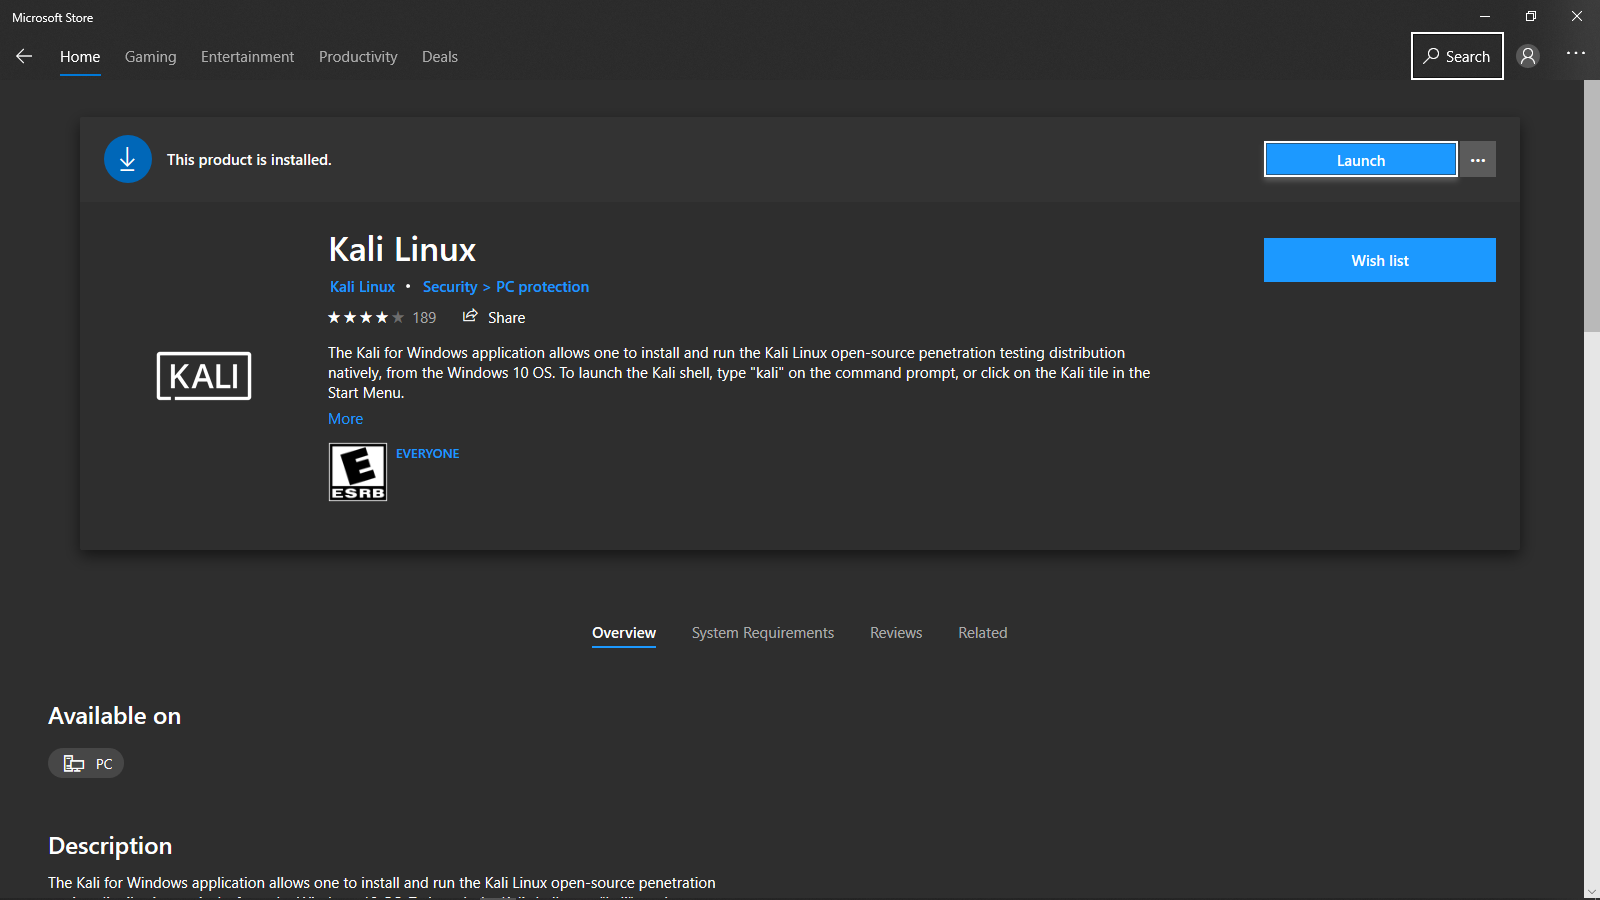Click the Description heading

tap(110, 846)
